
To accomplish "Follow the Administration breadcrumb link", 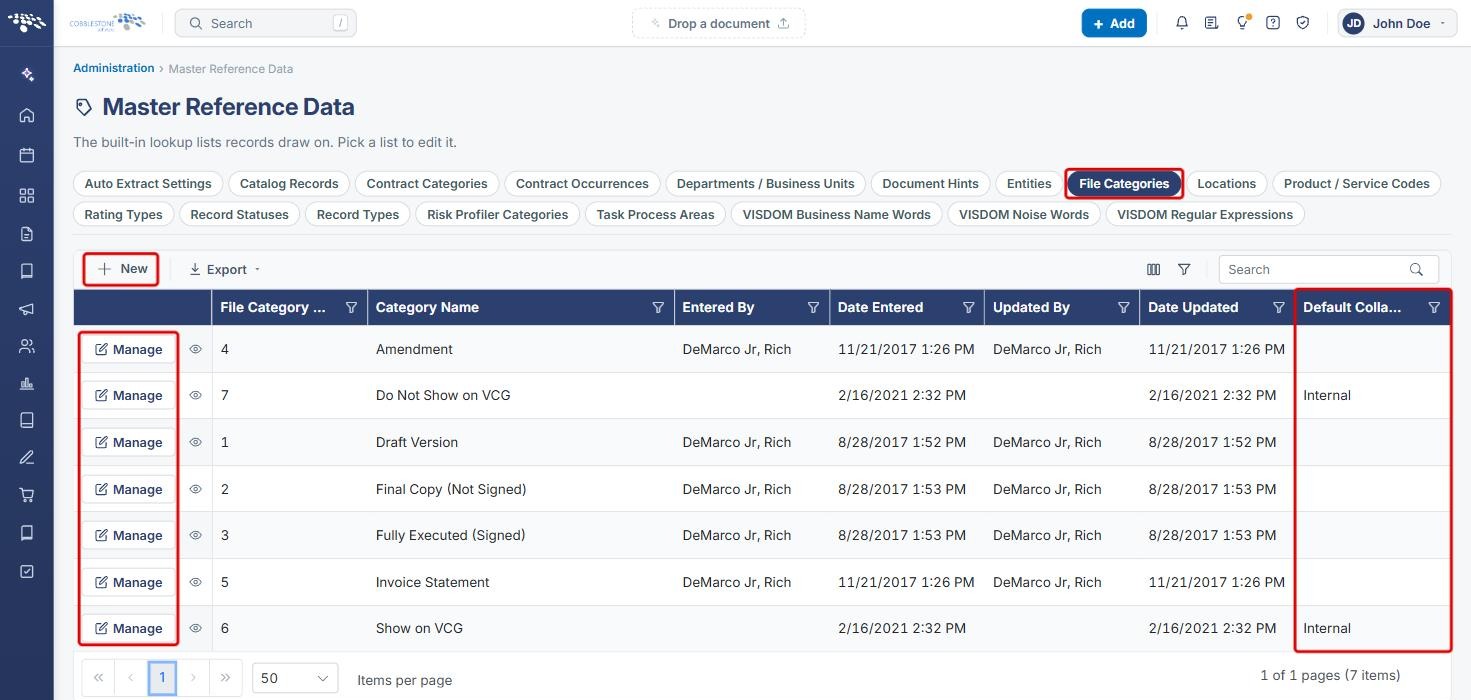I will click(x=114, y=68).
